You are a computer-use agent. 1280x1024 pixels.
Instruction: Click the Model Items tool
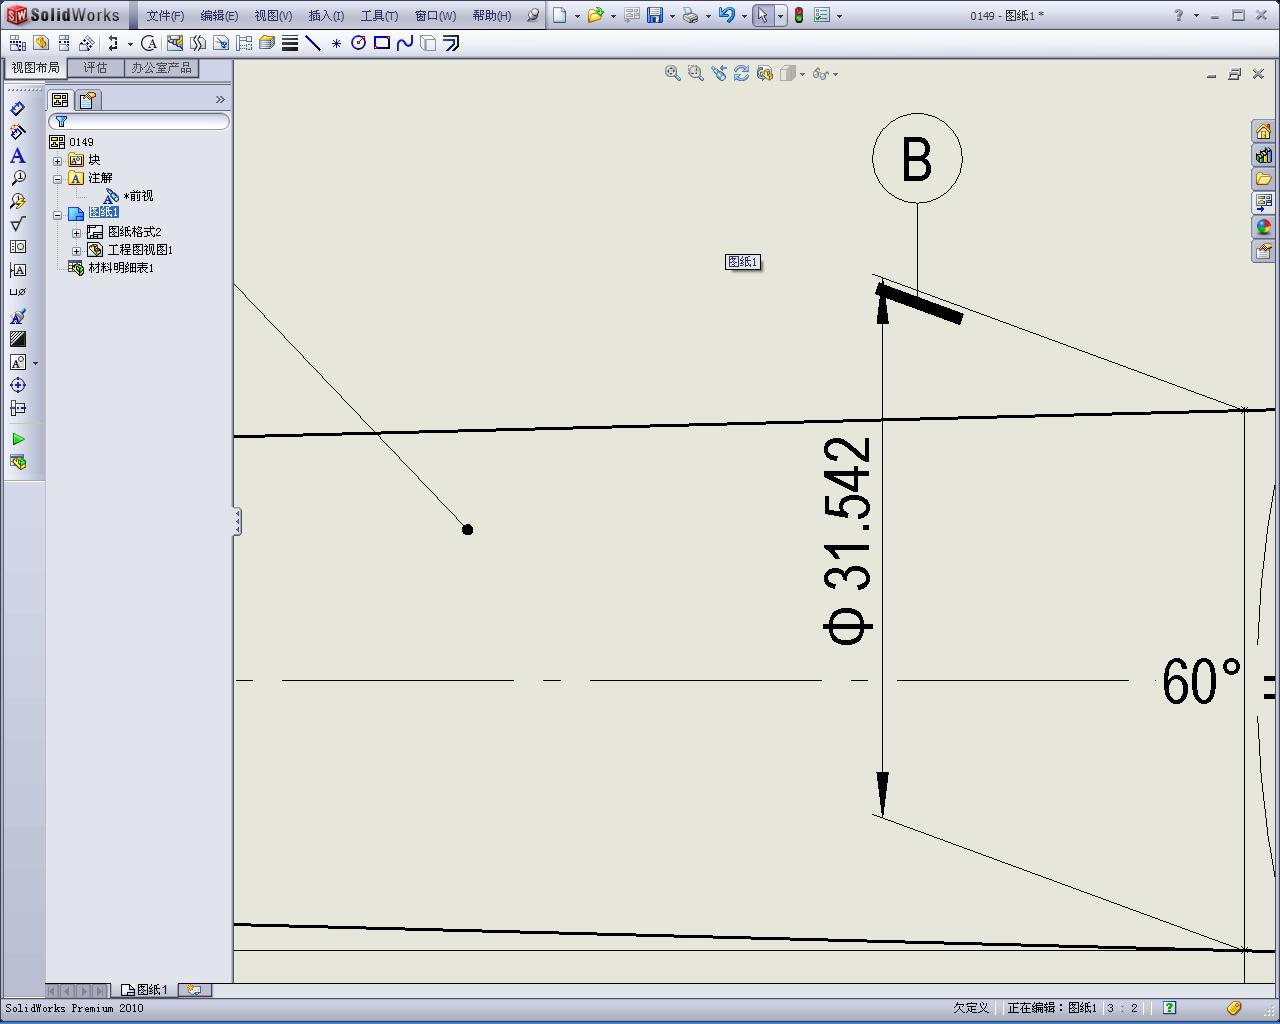[x=18, y=132]
